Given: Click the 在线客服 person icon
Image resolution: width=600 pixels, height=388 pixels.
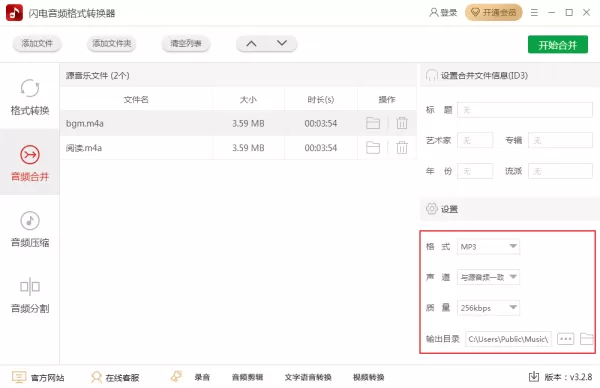Looking at the screenshot, I should click(x=96, y=377).
